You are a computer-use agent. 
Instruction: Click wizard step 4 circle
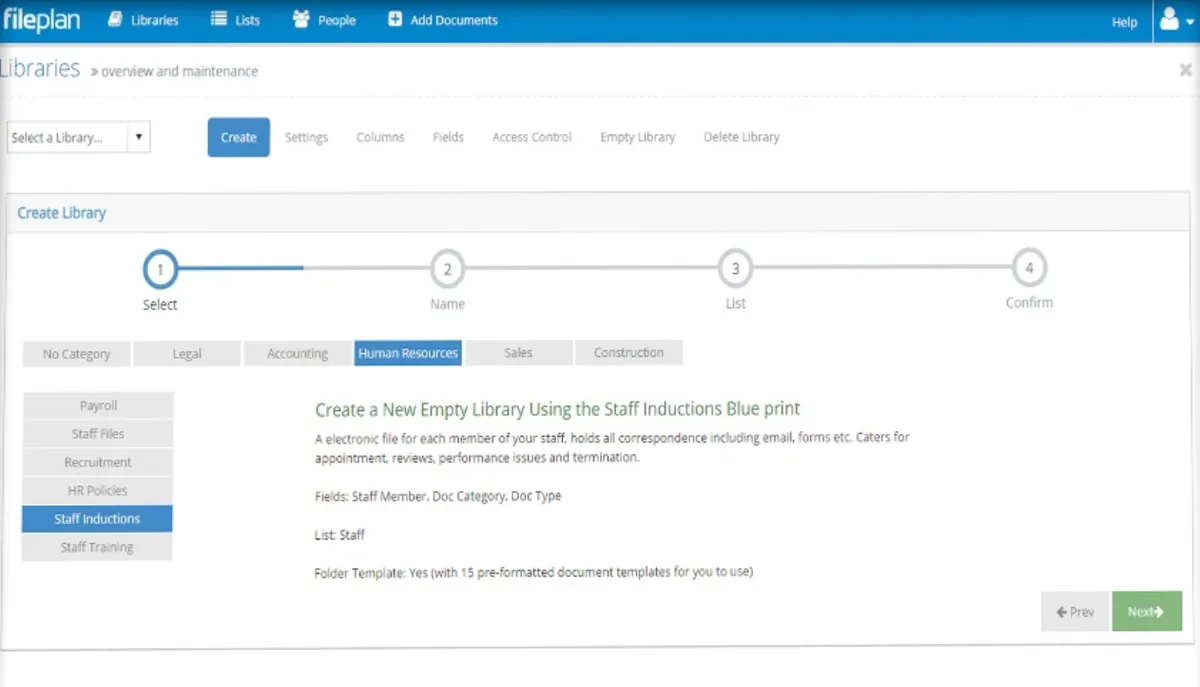click(1029, 268)
